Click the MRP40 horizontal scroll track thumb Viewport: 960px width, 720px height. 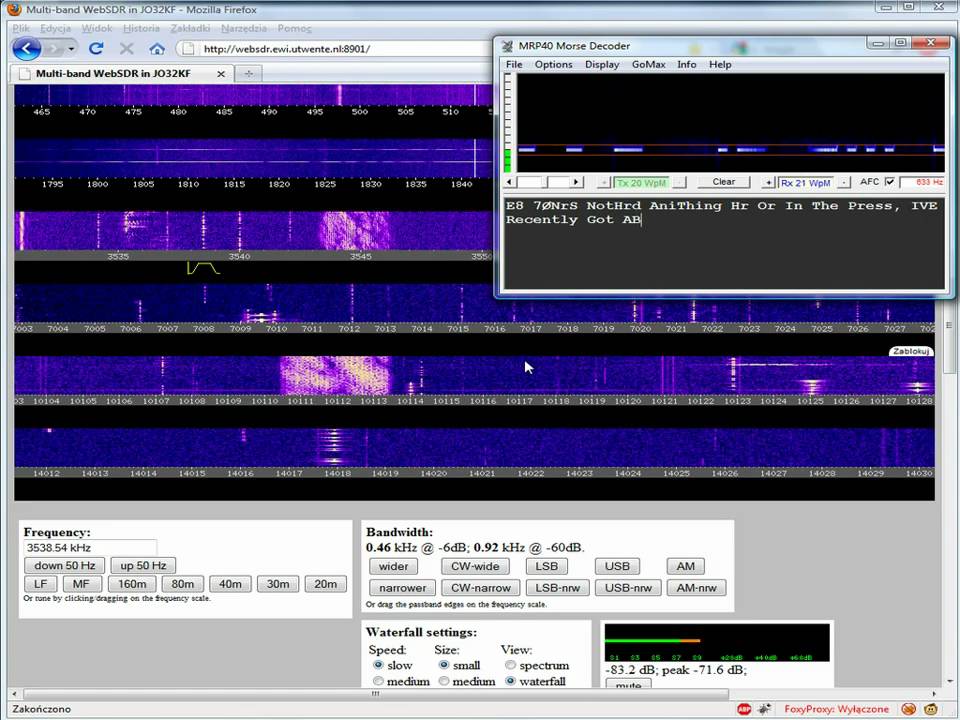coord(543,182)
